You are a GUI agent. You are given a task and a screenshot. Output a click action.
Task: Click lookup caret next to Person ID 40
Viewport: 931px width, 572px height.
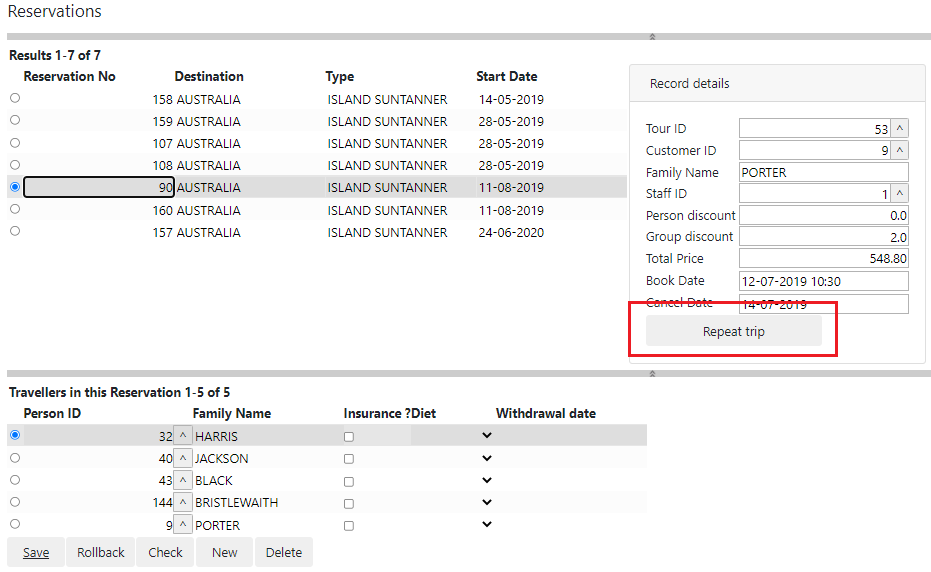click(x=183, y=458)
